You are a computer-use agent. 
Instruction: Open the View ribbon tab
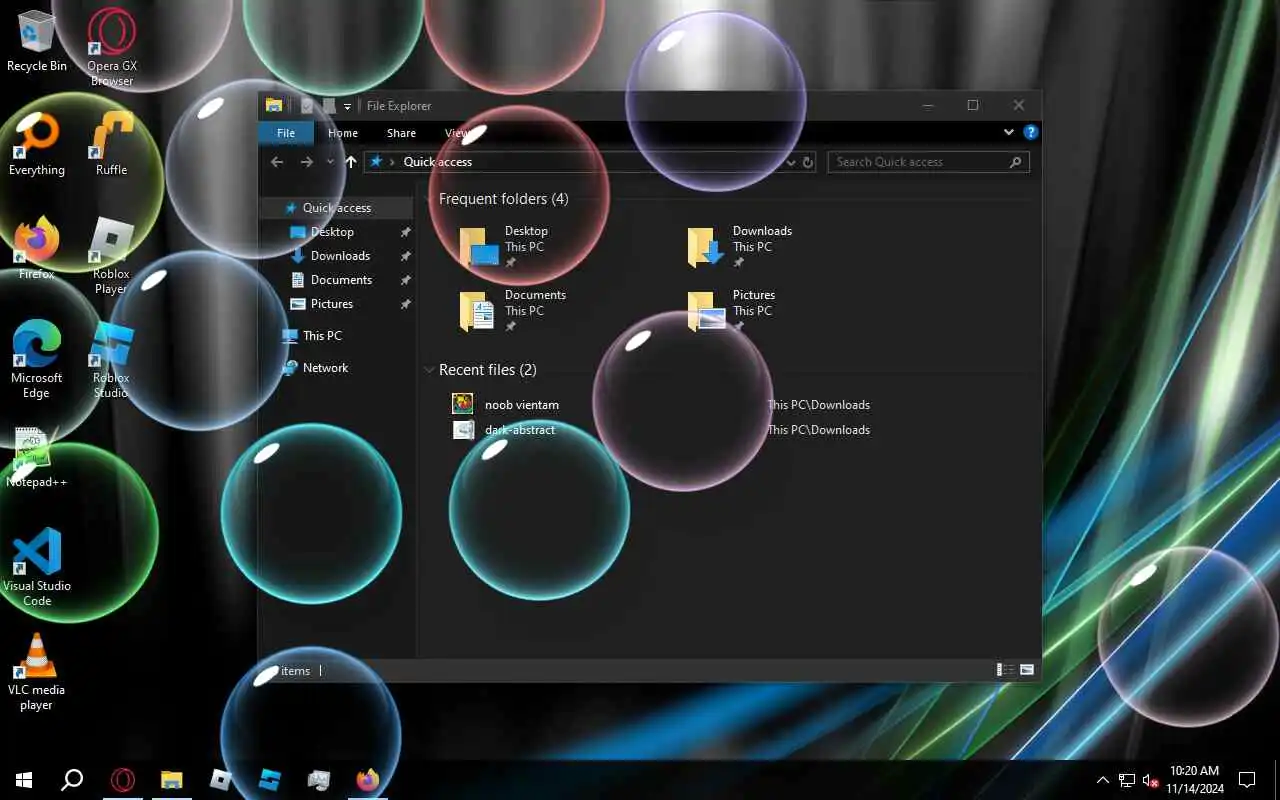pos(457,133)
